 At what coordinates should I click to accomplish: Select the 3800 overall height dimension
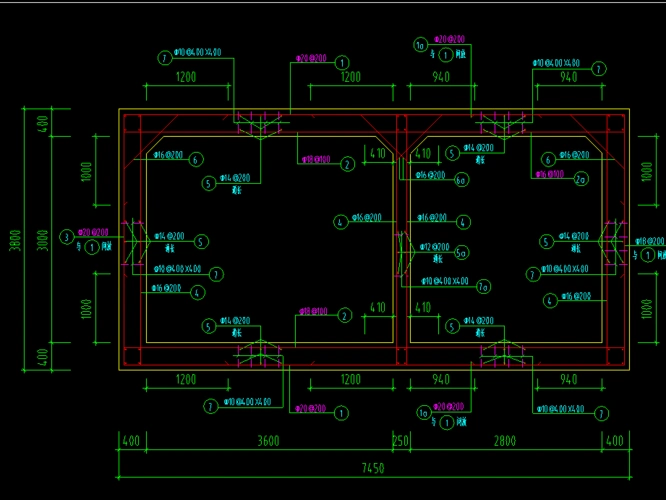click(15, 239)
